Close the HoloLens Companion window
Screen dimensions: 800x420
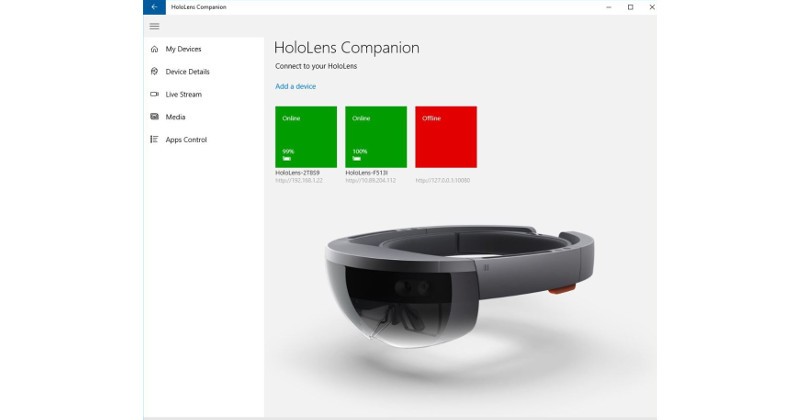pos(652,7)
